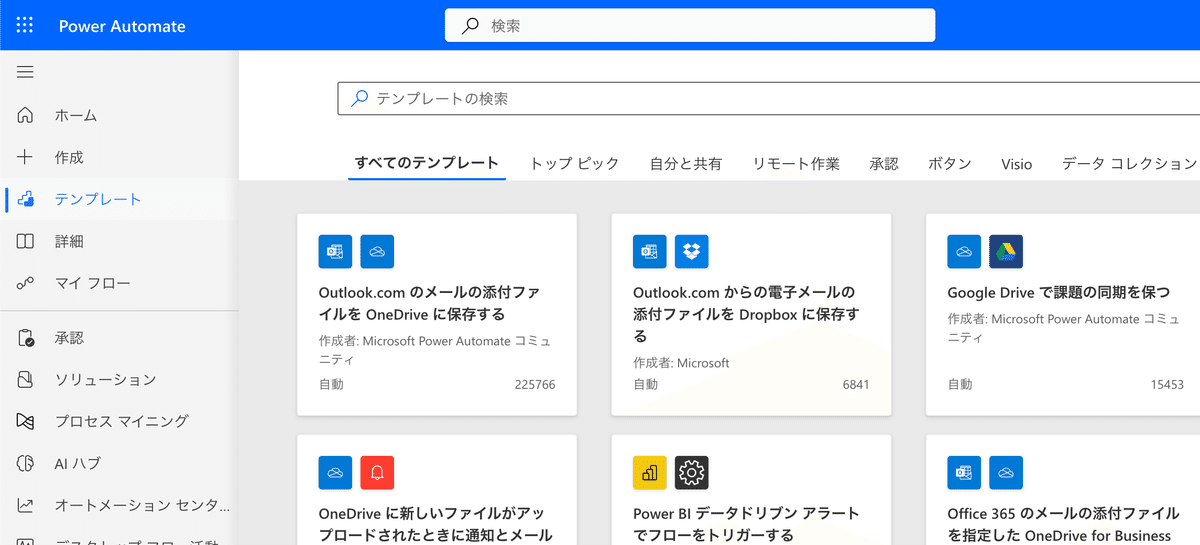Viewport: 1200px width, 545px height.
Task: Click Outlook icon on the Office 365 card
Action: (x=964, y=473)
